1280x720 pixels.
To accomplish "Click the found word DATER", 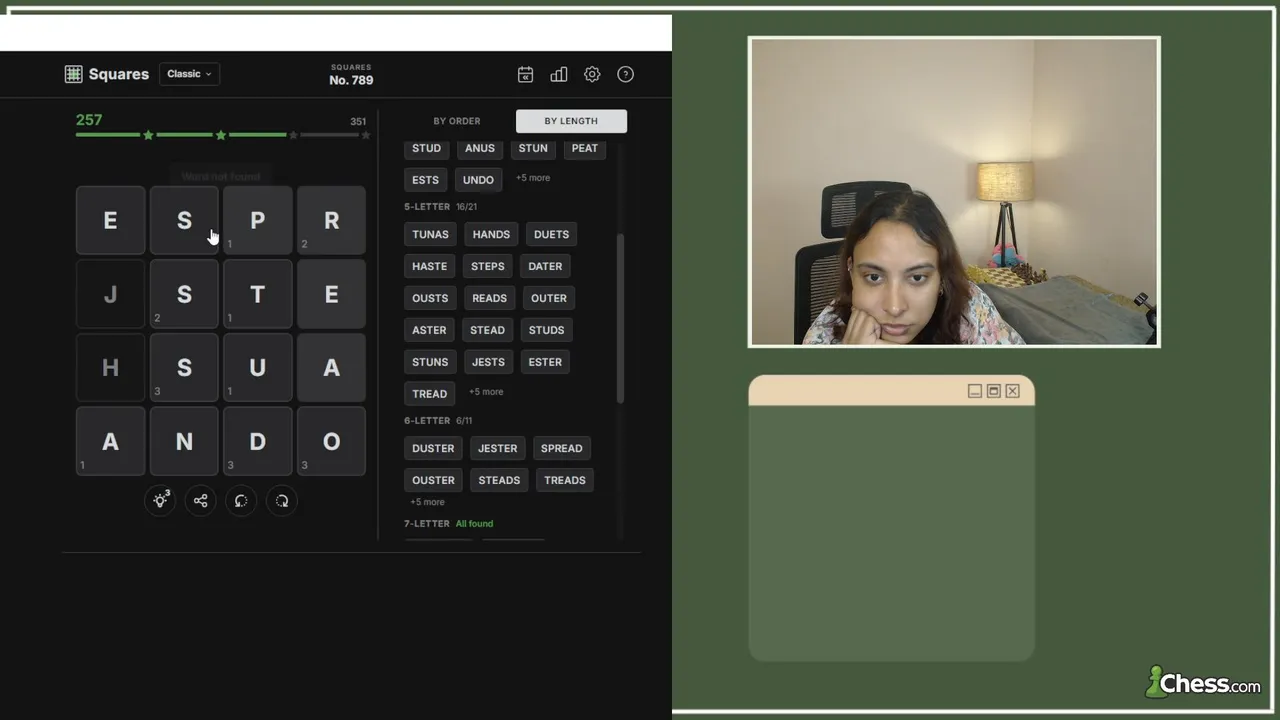I will tap(545, 266).
